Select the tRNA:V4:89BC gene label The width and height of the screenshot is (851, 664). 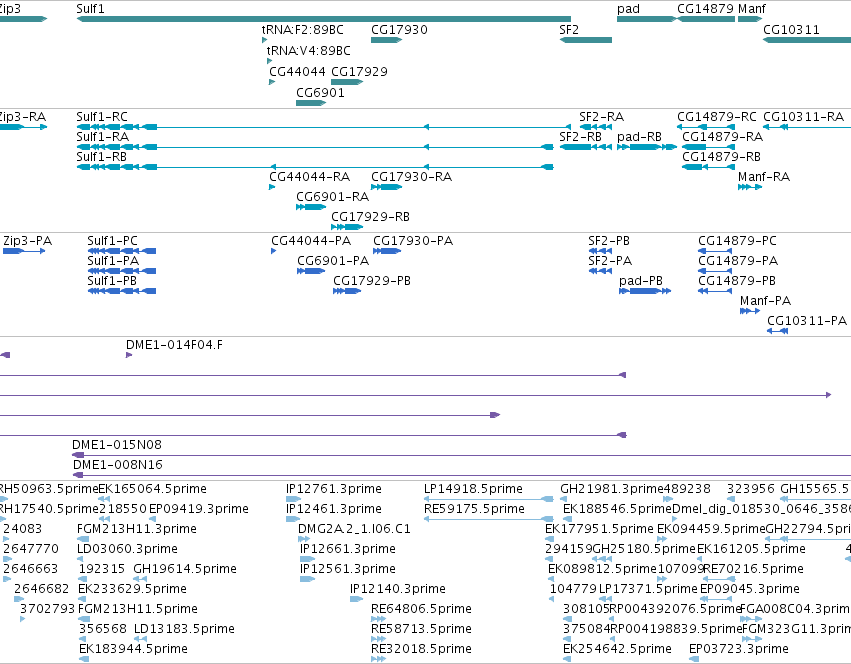point(309,51)
